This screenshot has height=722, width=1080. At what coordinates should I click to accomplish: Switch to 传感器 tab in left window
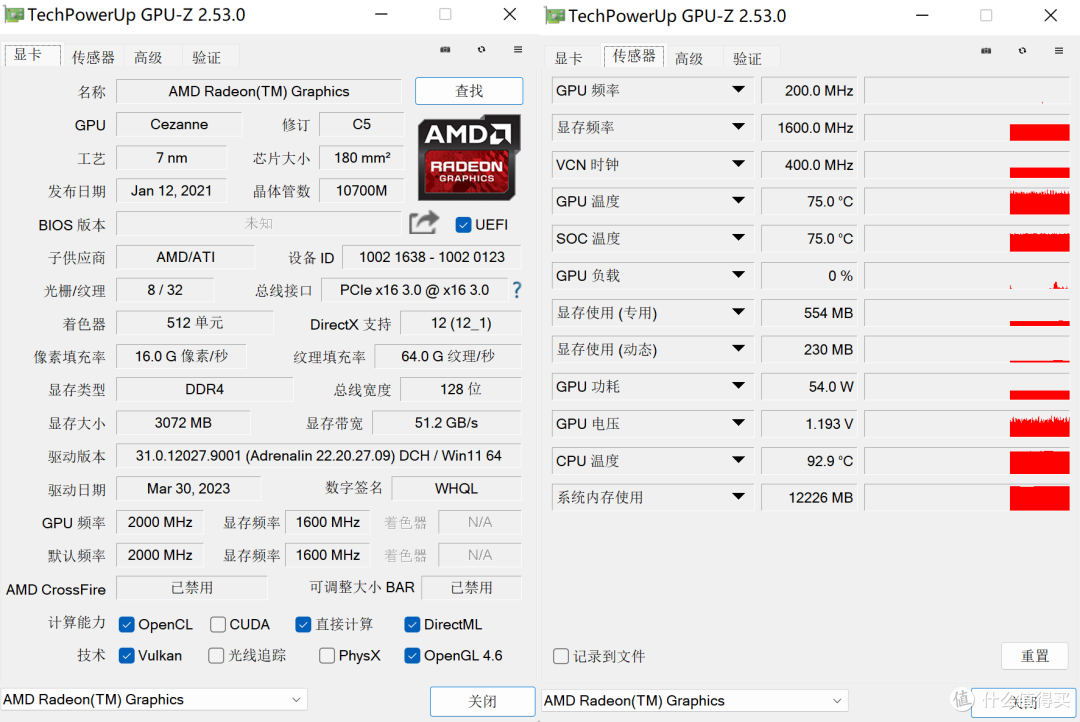click(93, 57)
